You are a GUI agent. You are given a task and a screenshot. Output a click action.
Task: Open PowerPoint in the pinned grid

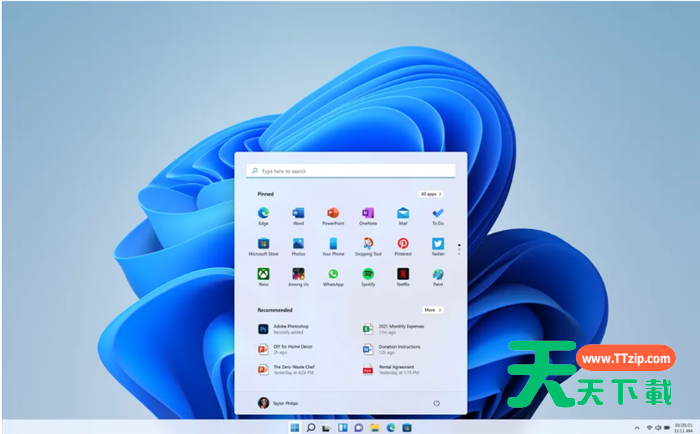333,216
